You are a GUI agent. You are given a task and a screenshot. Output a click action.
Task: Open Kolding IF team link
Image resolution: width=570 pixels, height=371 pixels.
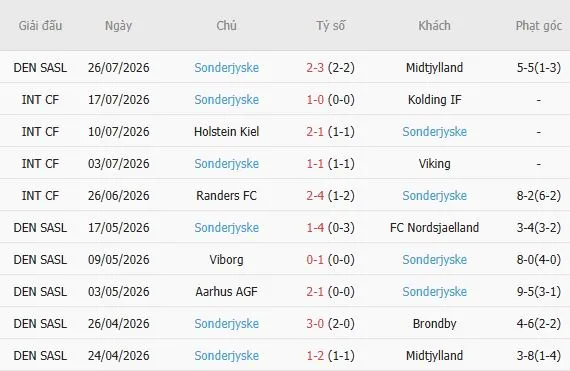(x=434, y=100)
